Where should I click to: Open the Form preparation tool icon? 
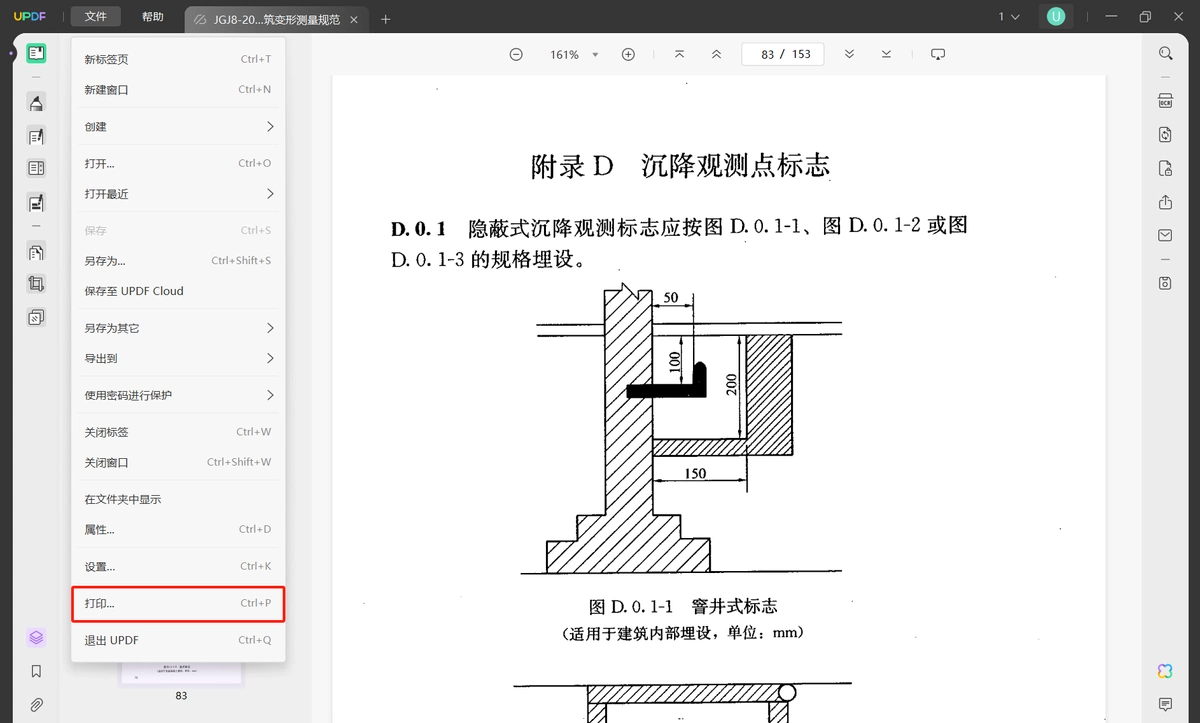click(36, 168)
